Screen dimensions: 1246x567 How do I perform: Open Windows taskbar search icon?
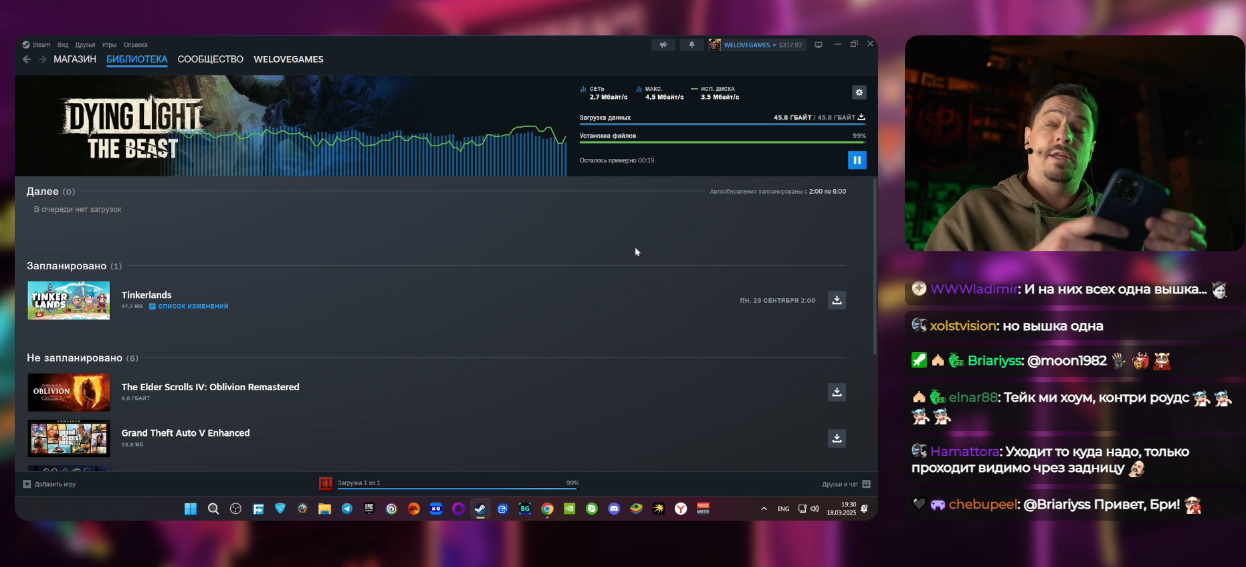[213, 509]
